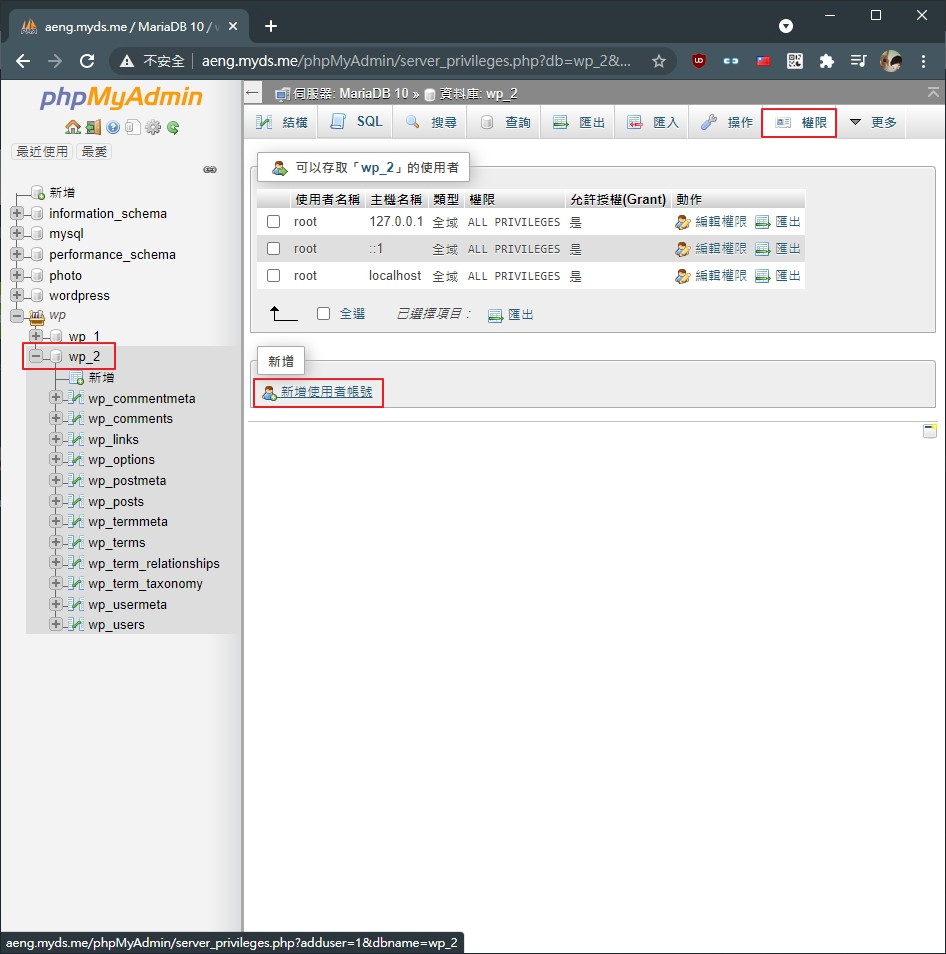
Task: Click the 伺服器: MariaDB 10 breadcrumb
Action: pyautogui.click(x=350, y=94)
